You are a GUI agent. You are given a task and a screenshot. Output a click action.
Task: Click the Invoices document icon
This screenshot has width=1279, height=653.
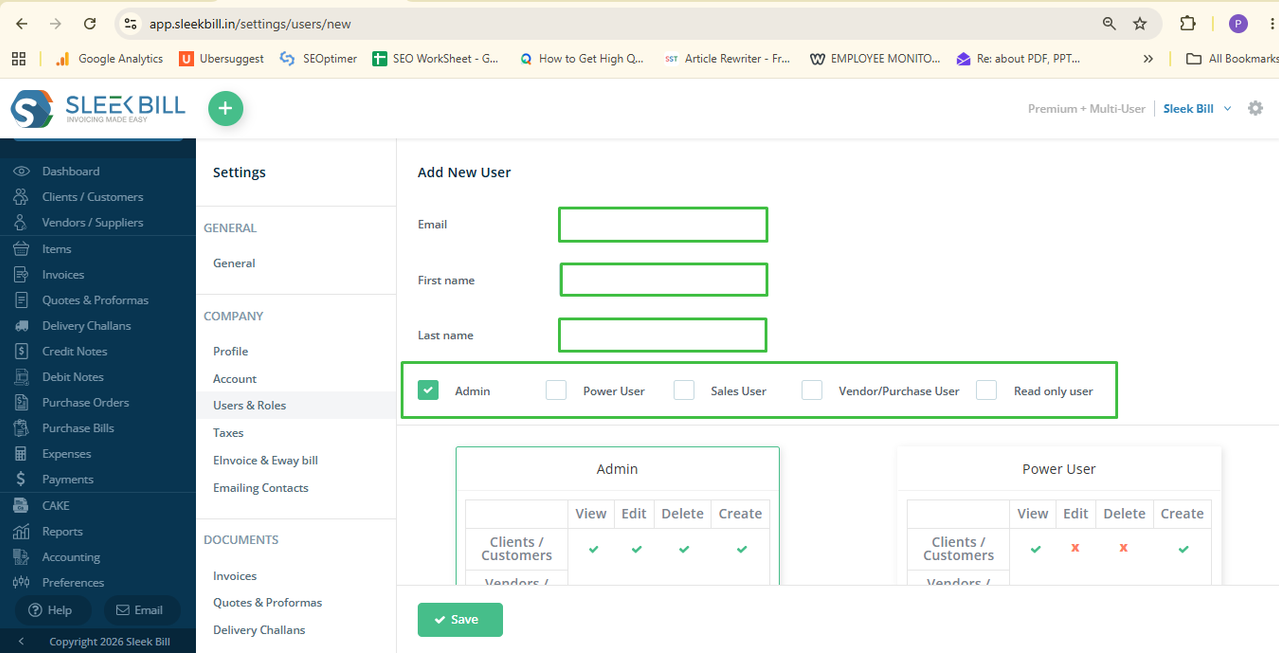click(21, 274)
